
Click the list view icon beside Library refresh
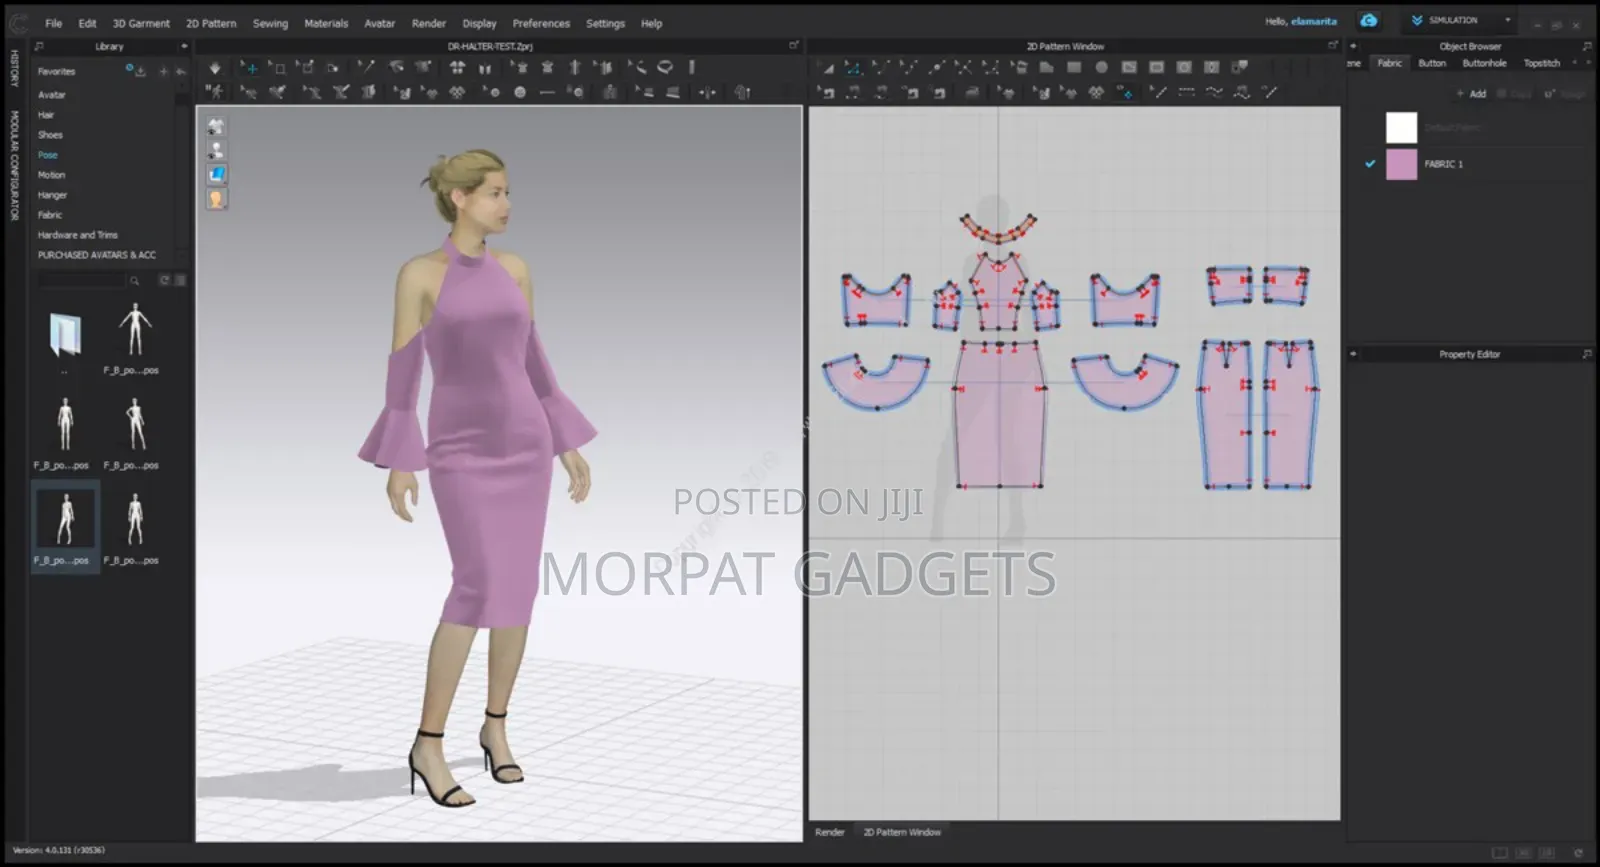pyautogui.click(x=180, y=281)
